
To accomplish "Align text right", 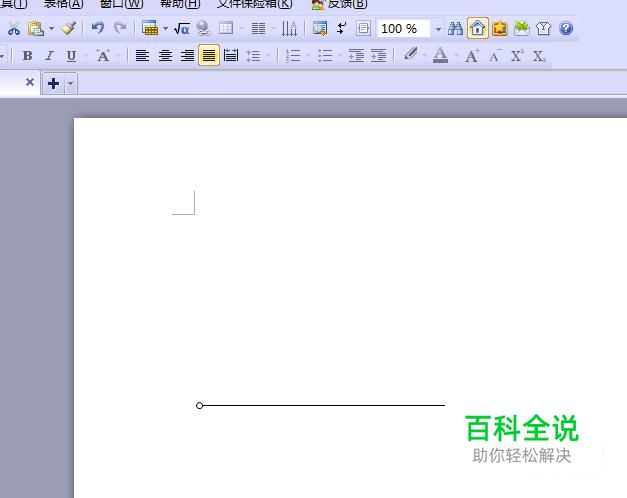I will 187,56.
